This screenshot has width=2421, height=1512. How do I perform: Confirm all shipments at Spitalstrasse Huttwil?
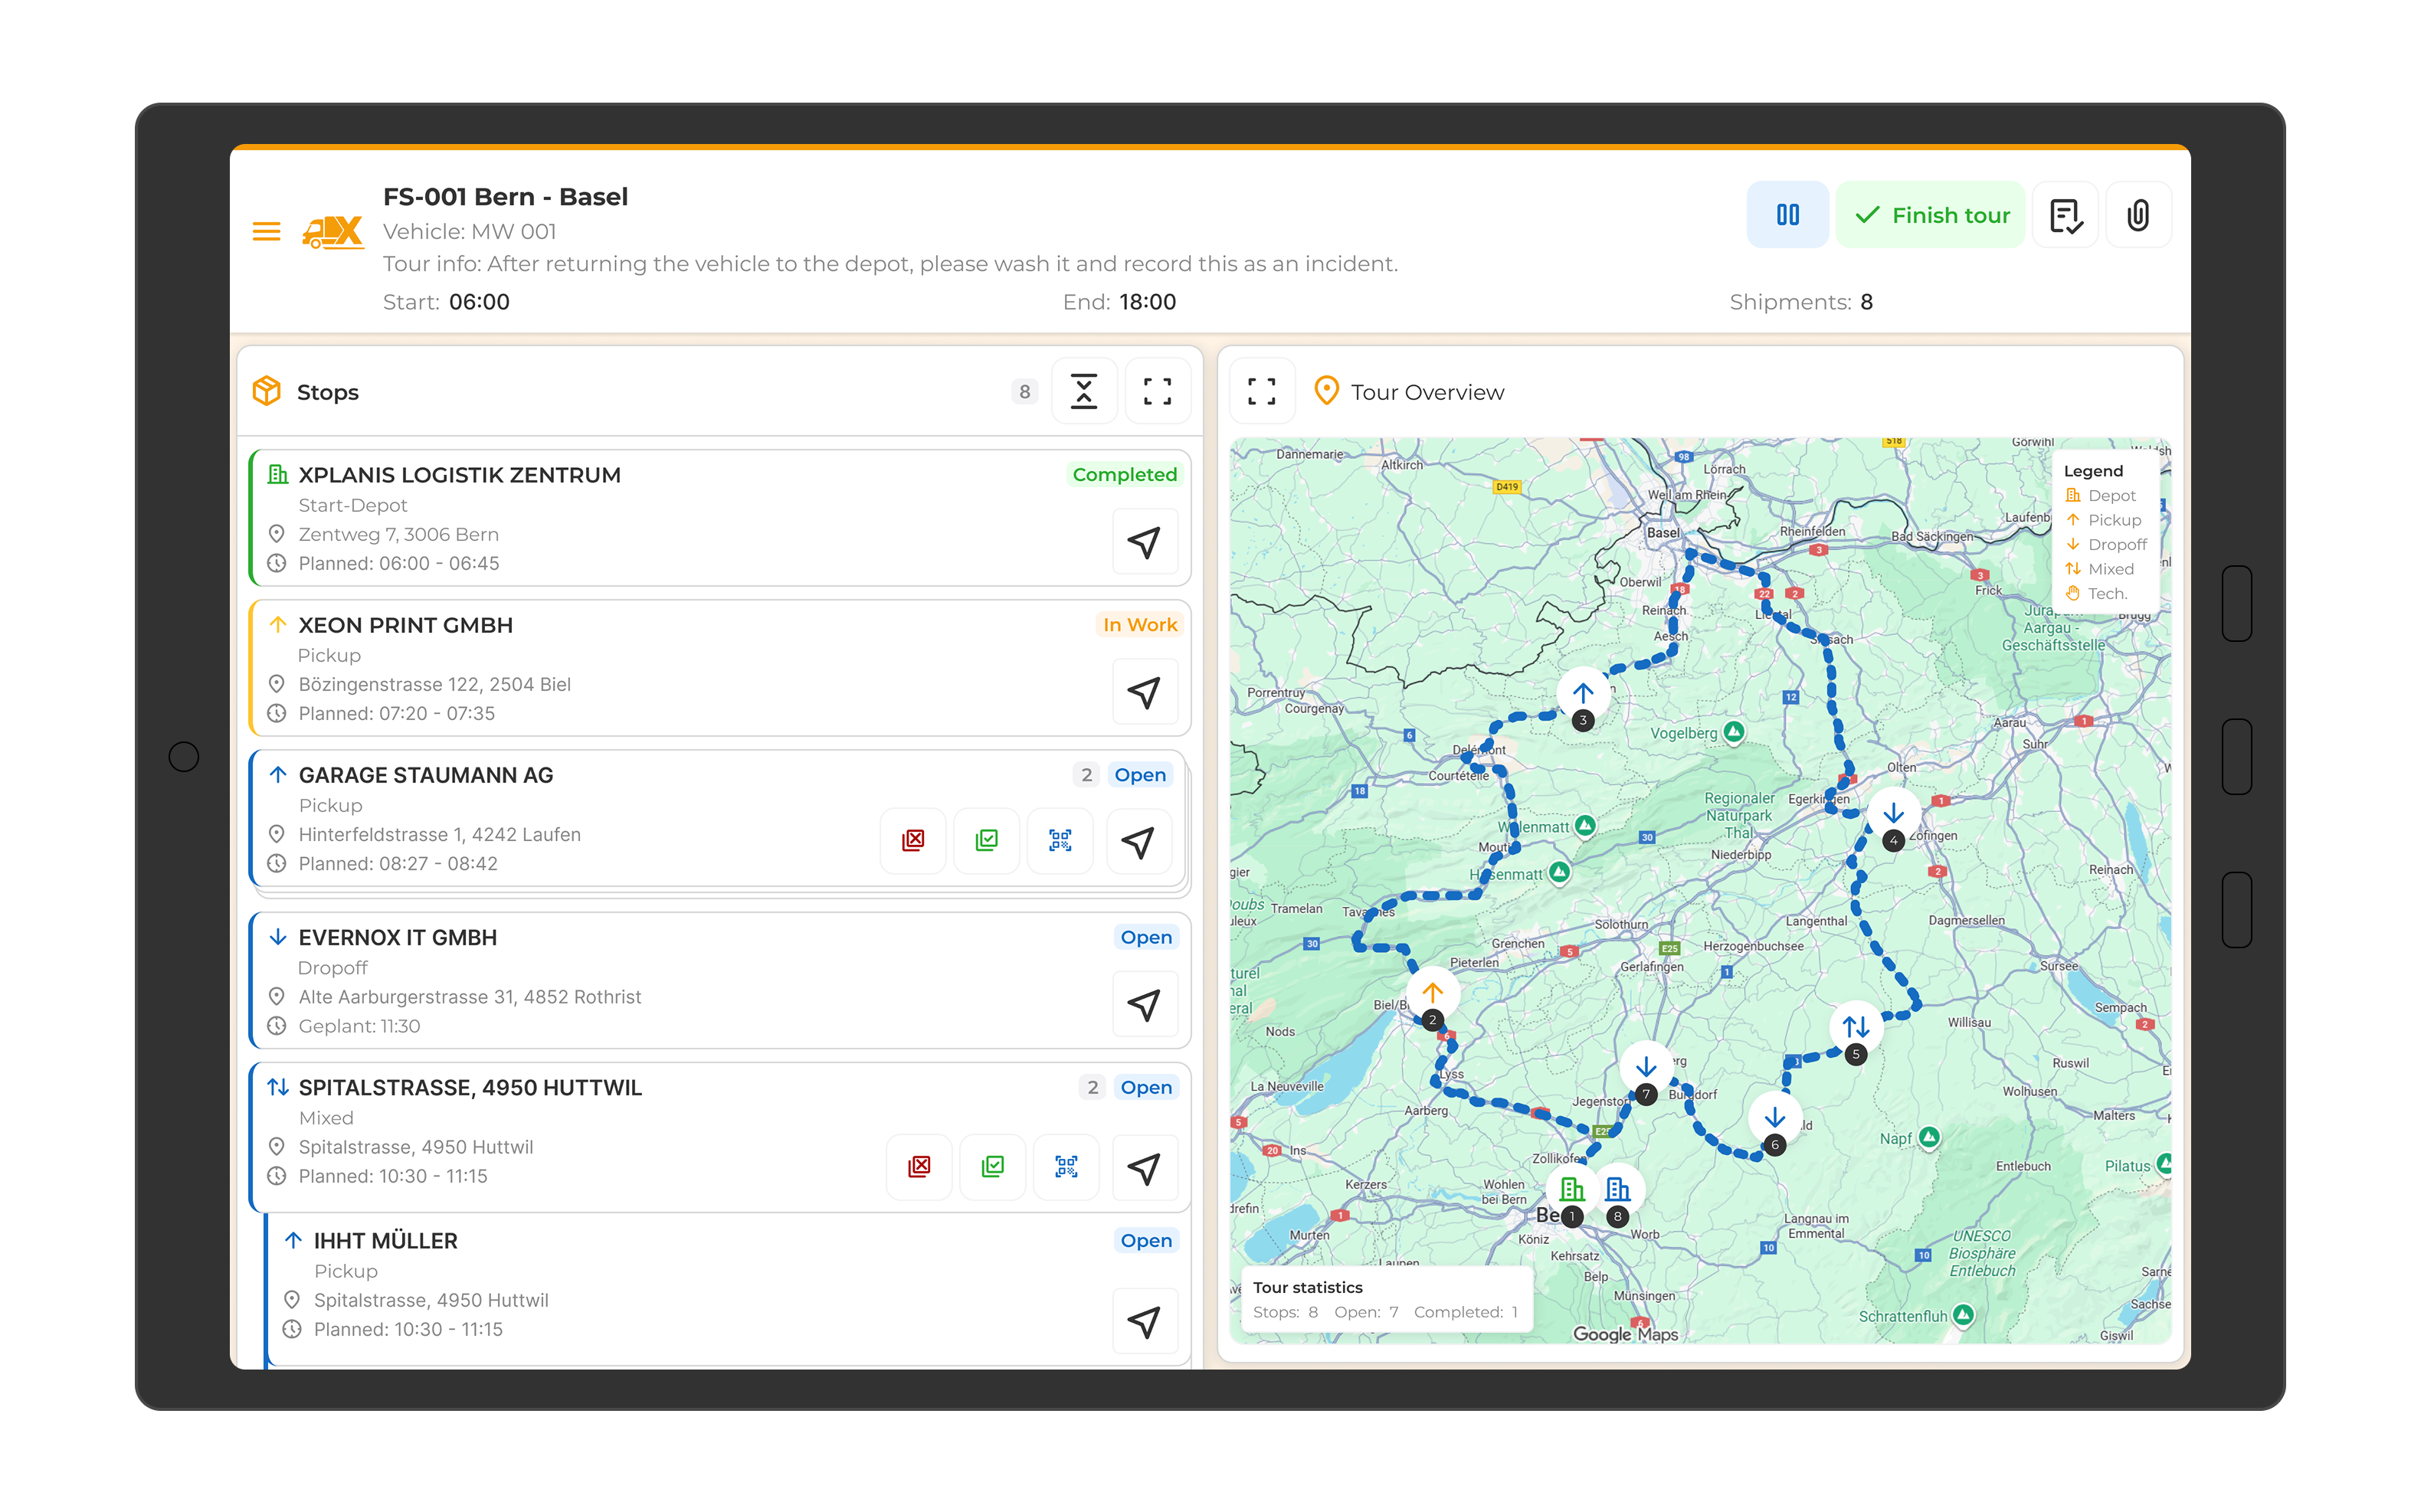click(x=993, y=1167)
